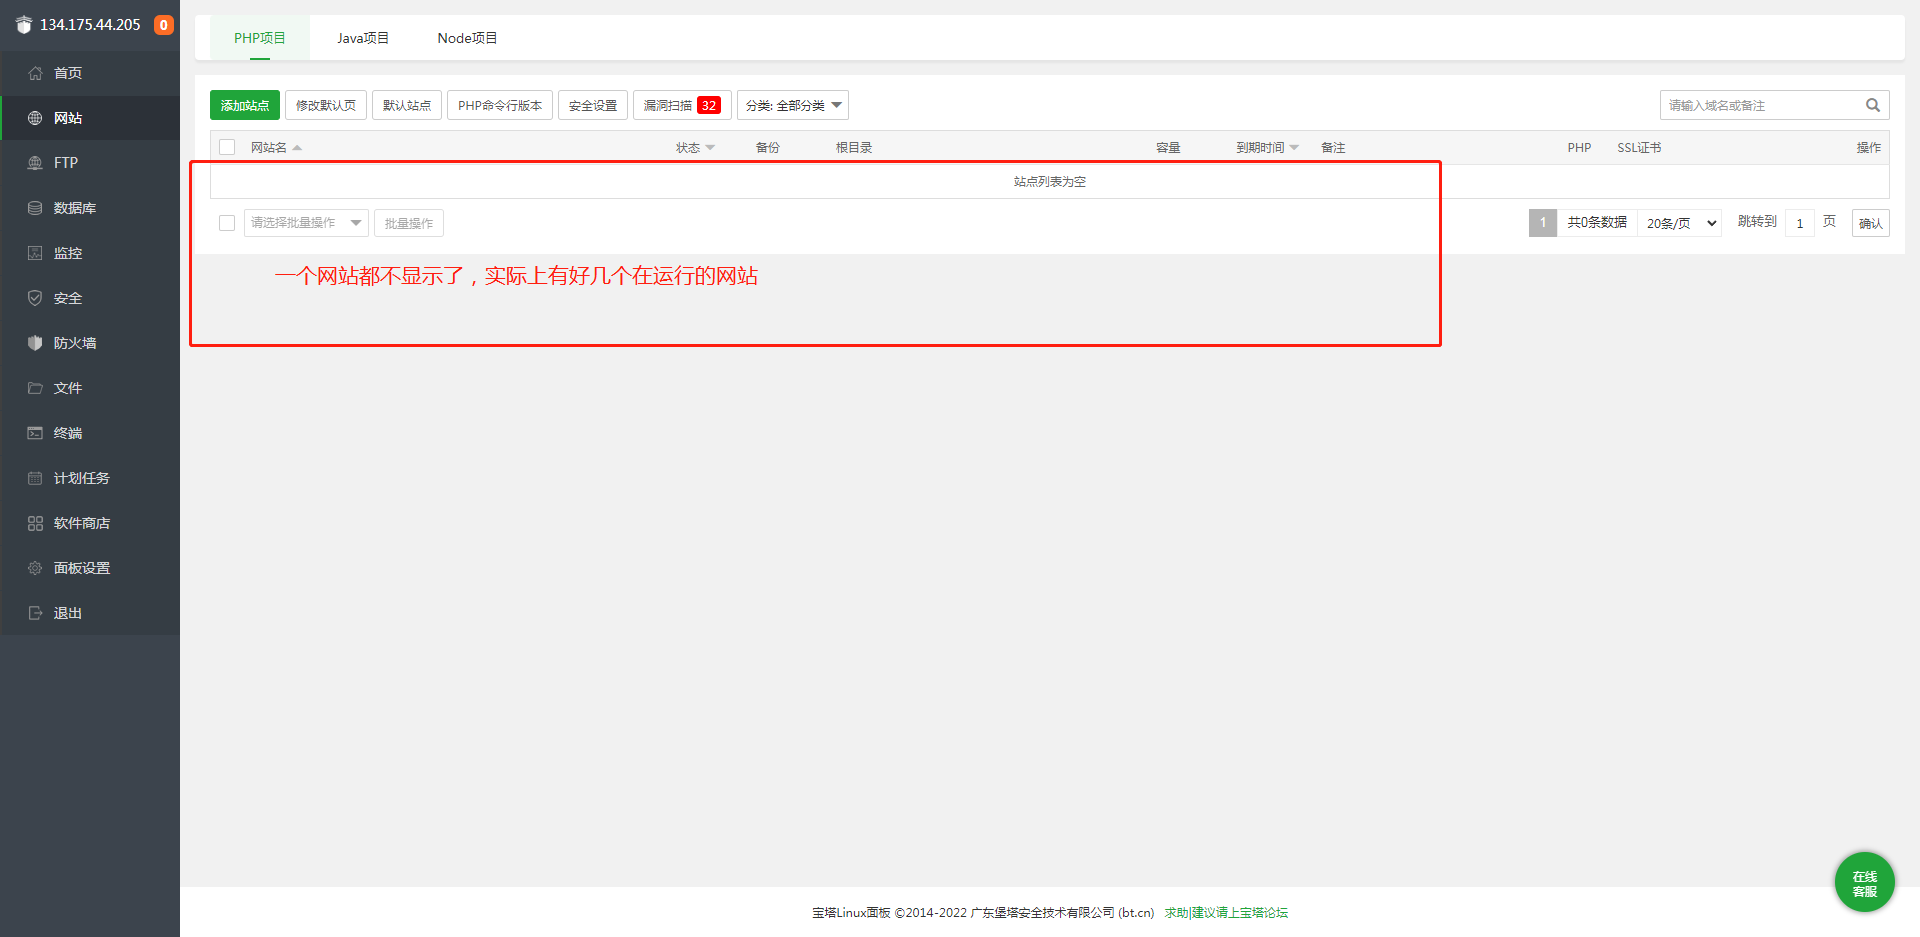Open the 分类: 全部分类 category dropdown
1920x937 pixels.
(793, 105)
